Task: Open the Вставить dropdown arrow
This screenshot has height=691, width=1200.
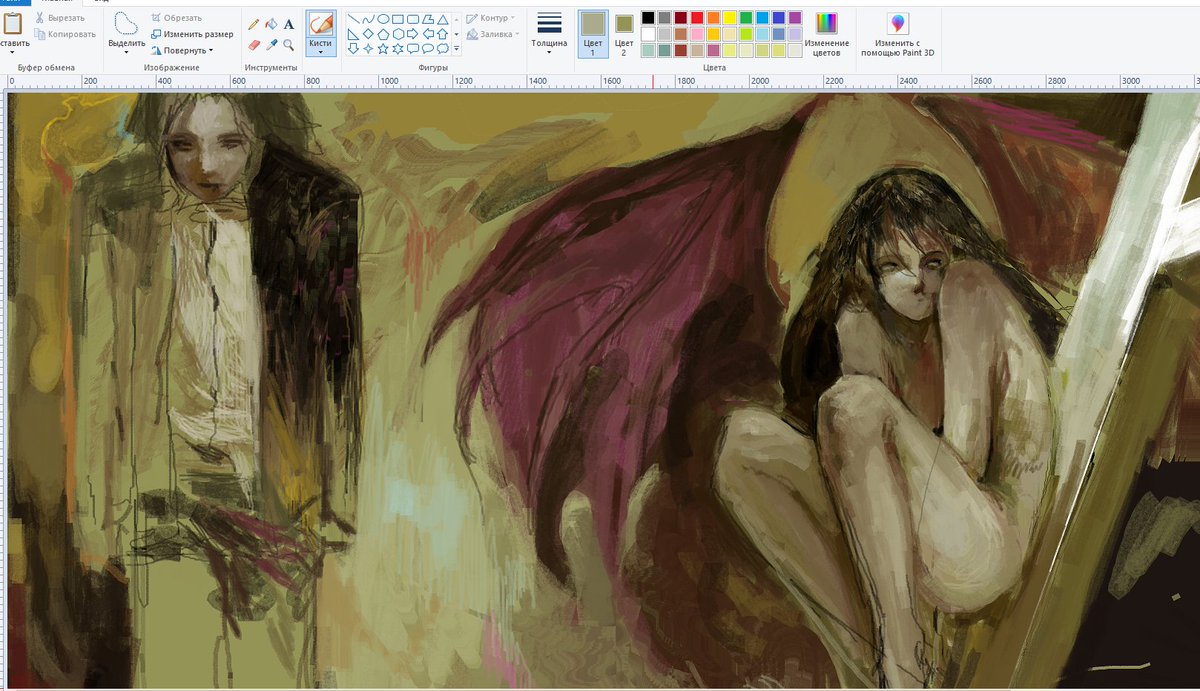Action: [x=12, y=52]
